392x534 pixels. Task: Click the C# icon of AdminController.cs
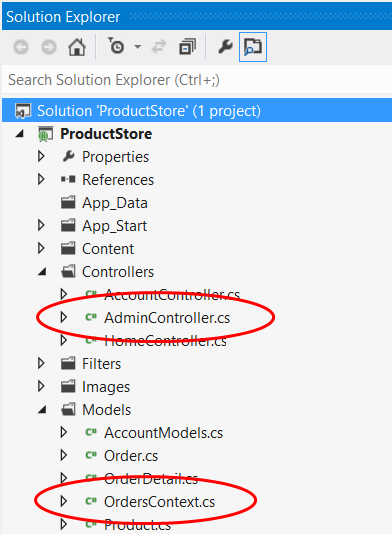(x=91, y=317)
